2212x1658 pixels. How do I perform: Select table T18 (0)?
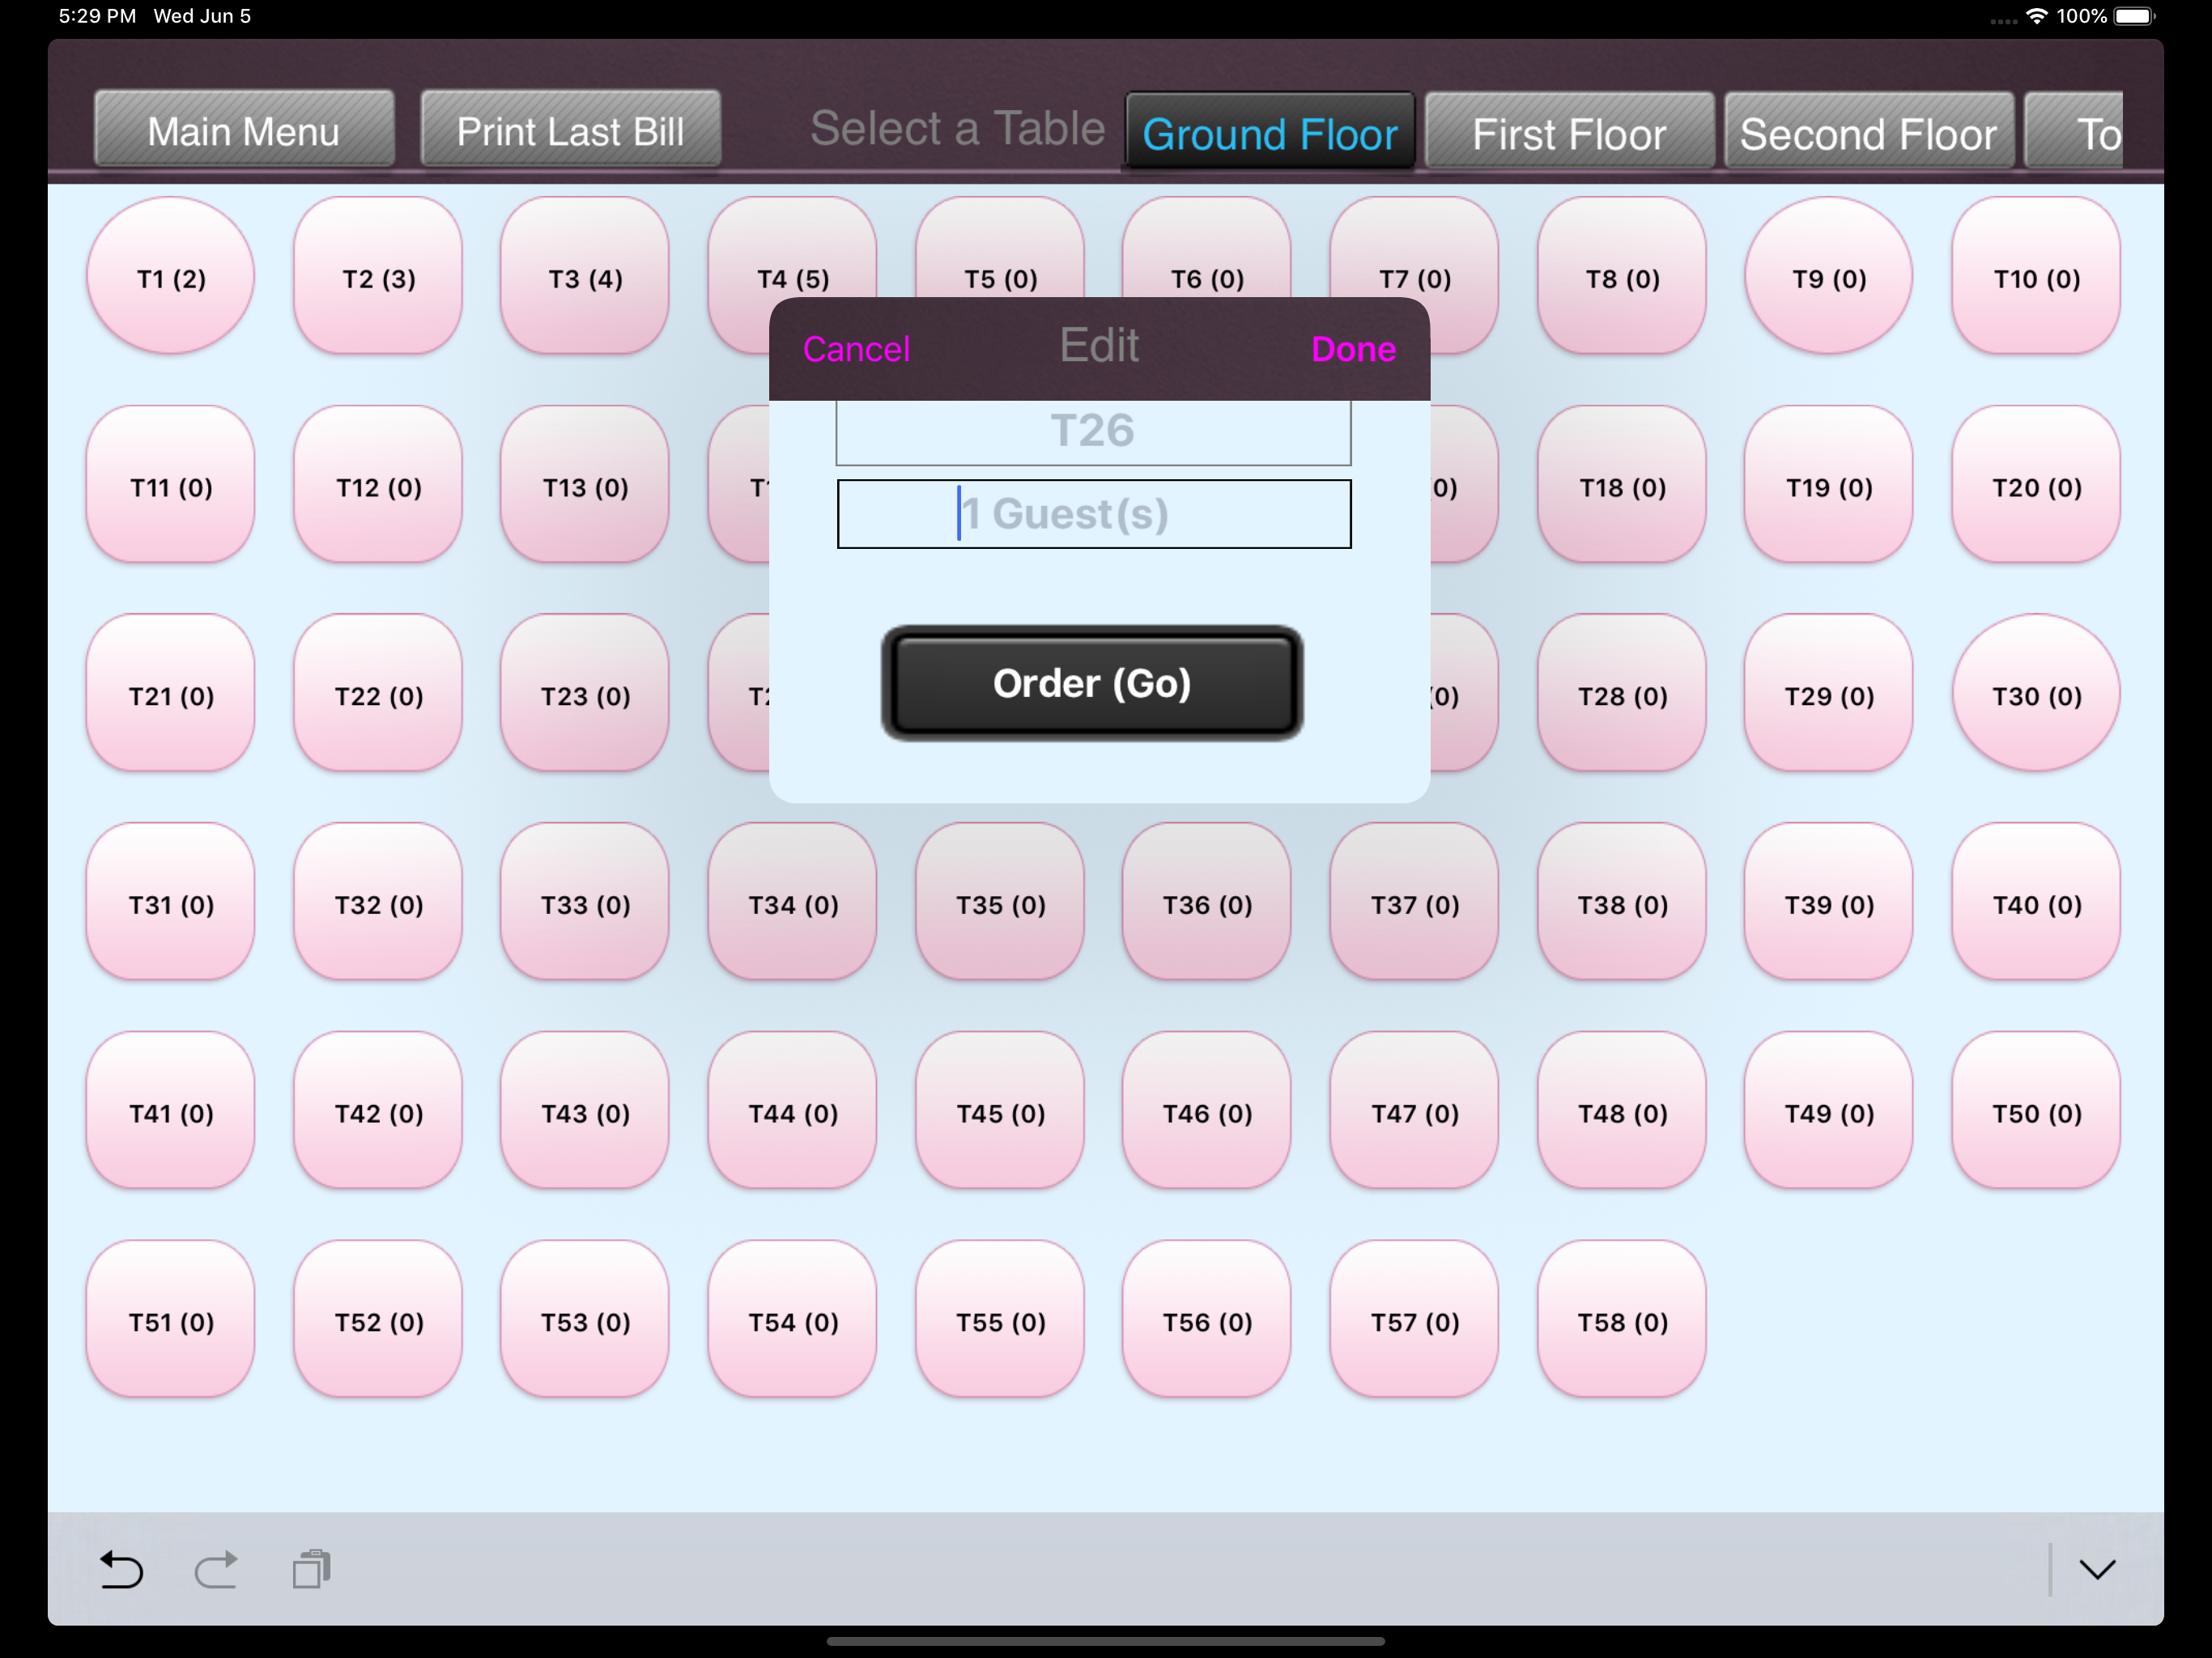1622,484
